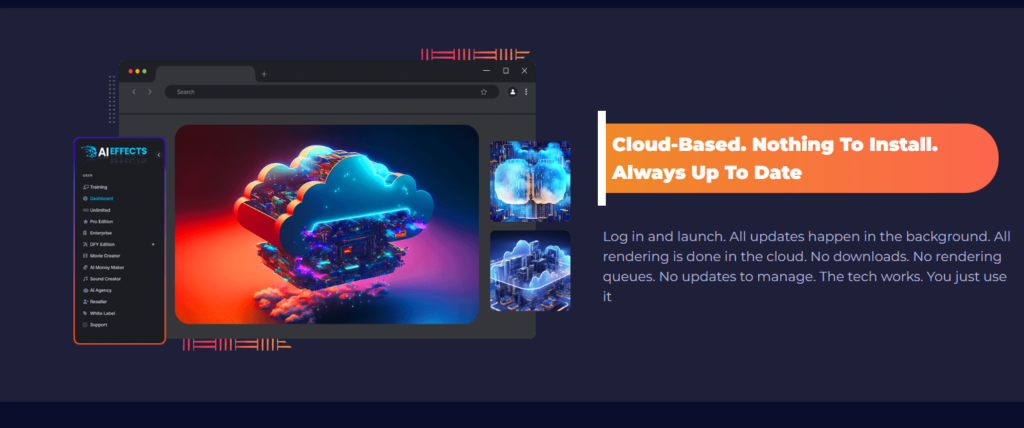The height and width of the screenshot is (428, 1024).
Task: Open the Reseller sidebar entry
Action: pos(96,301)
